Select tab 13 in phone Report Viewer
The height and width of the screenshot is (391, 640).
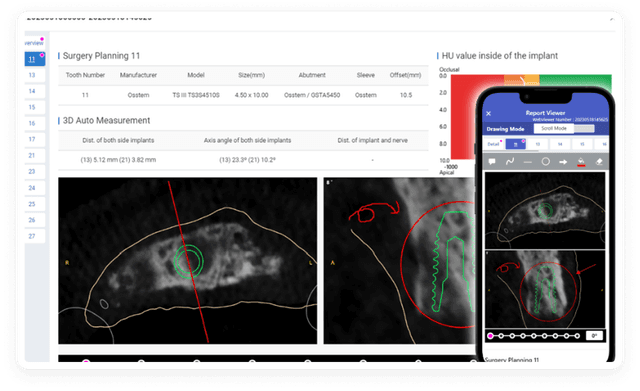coord(538,144)
